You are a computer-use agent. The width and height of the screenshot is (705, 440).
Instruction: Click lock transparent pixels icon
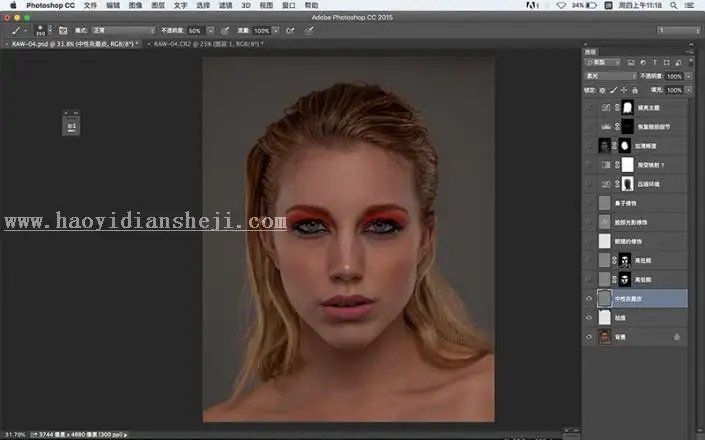(x=602, y=90)
